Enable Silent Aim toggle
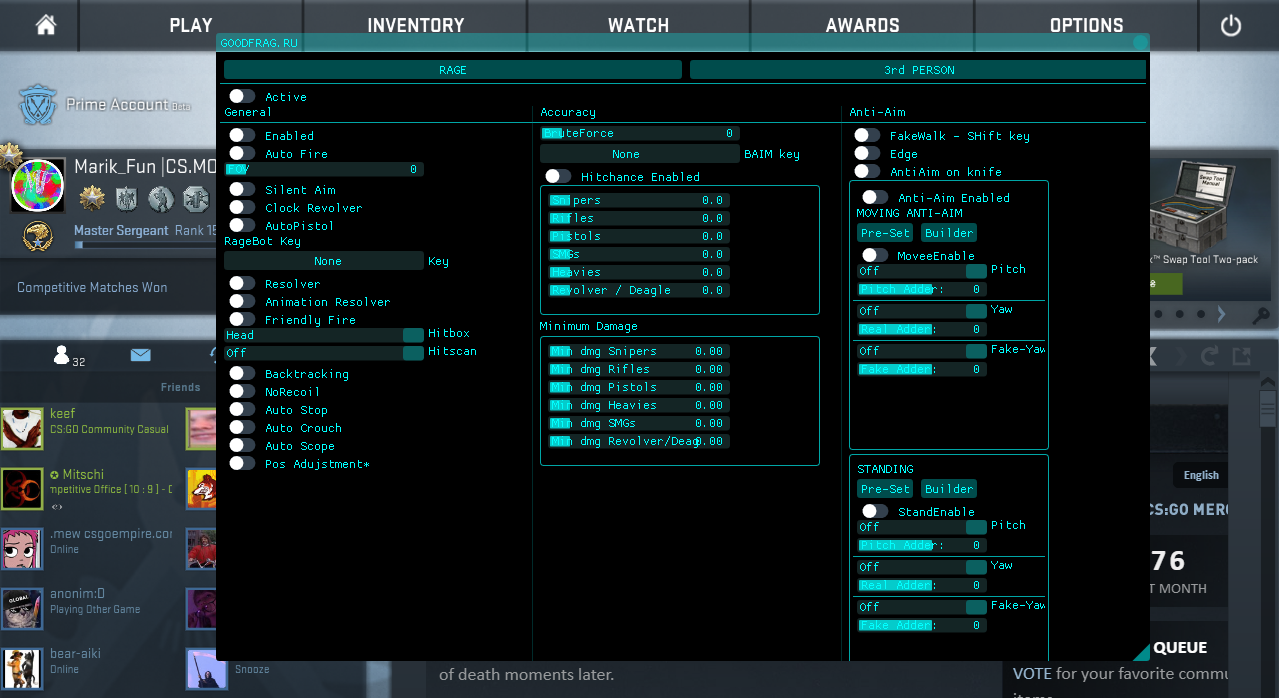Viewport: 1279px width, 698px height. point(242,189)
